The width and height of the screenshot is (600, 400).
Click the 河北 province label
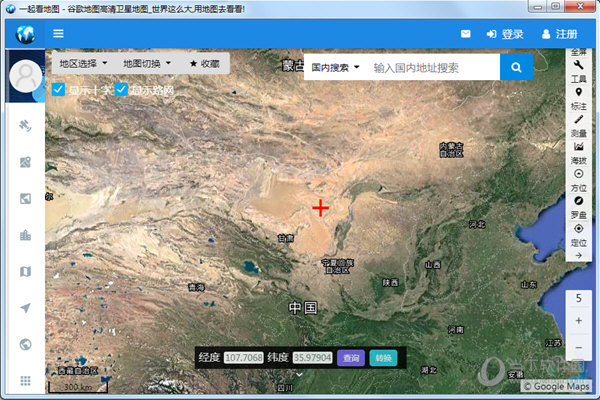click(477, 224)
